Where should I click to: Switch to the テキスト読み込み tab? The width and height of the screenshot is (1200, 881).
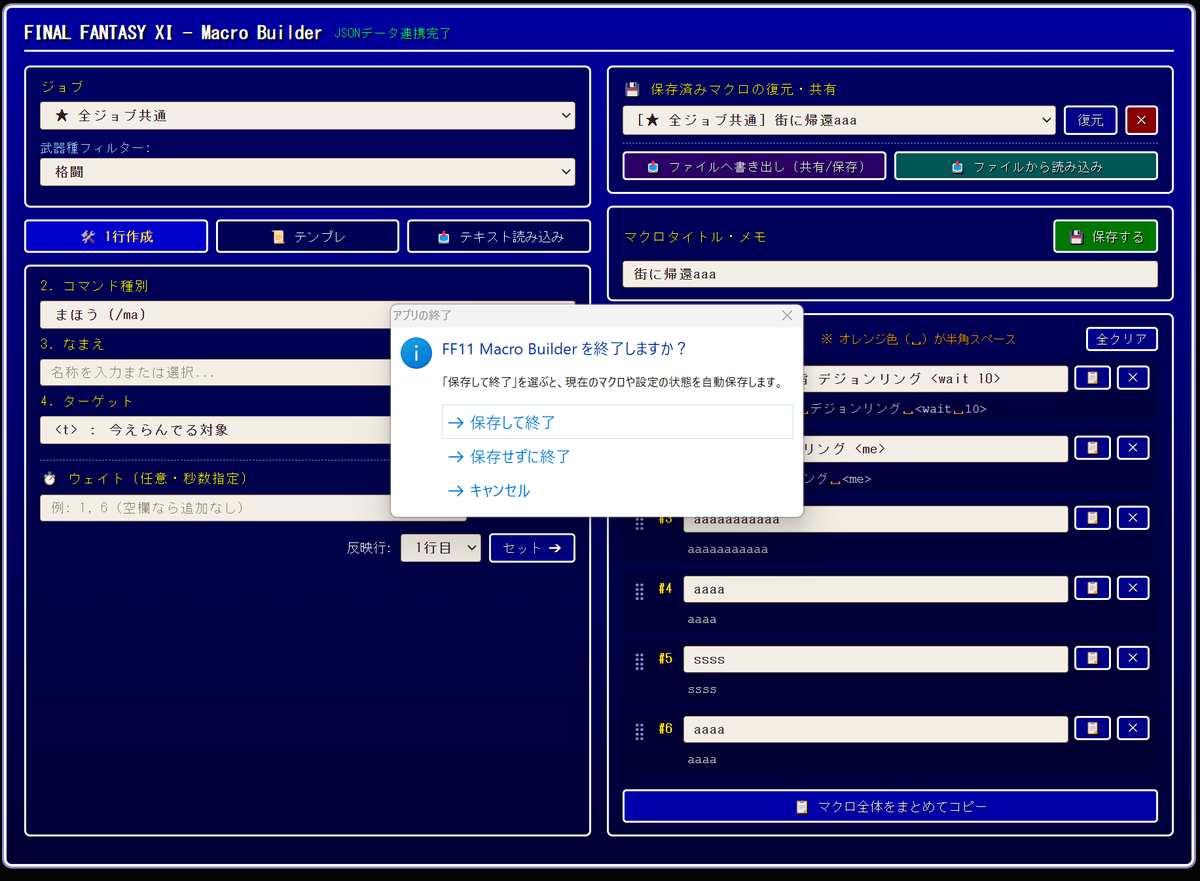pos(499,237)
